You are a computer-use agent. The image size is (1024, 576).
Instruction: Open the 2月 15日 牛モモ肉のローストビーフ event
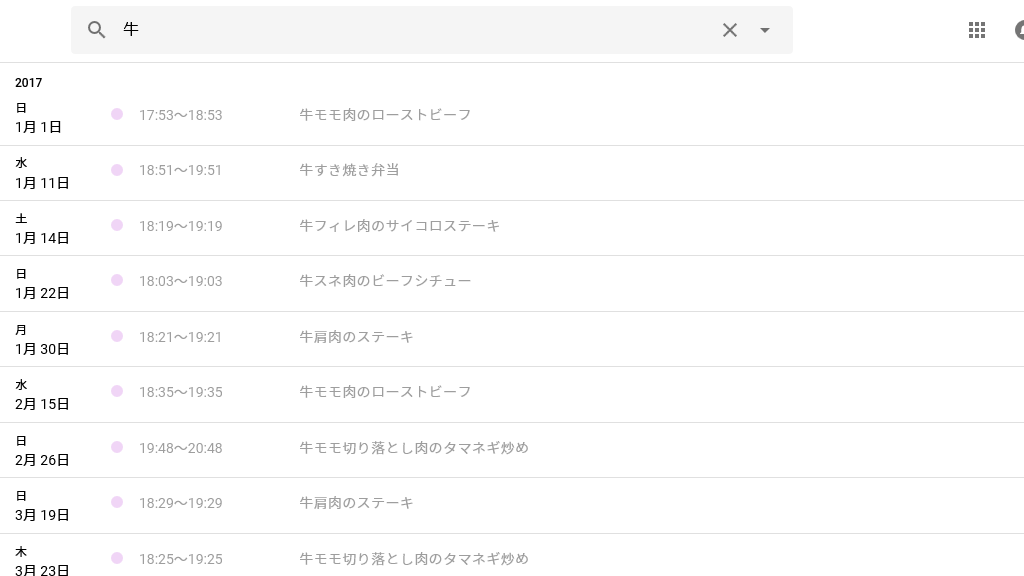[385, 392]
